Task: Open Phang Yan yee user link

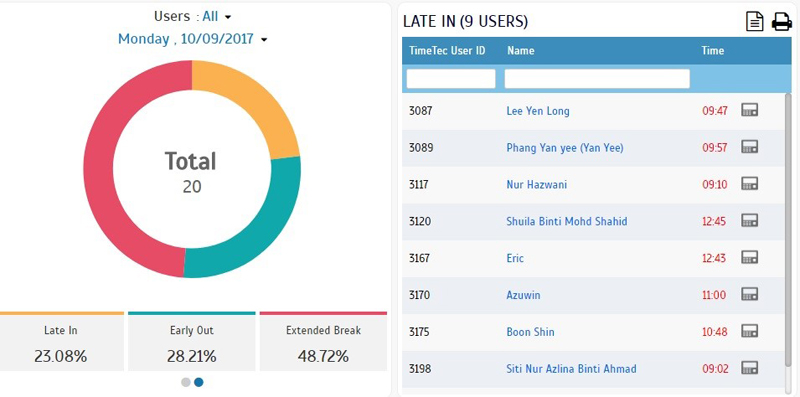Action: click(x=565, y=147)
